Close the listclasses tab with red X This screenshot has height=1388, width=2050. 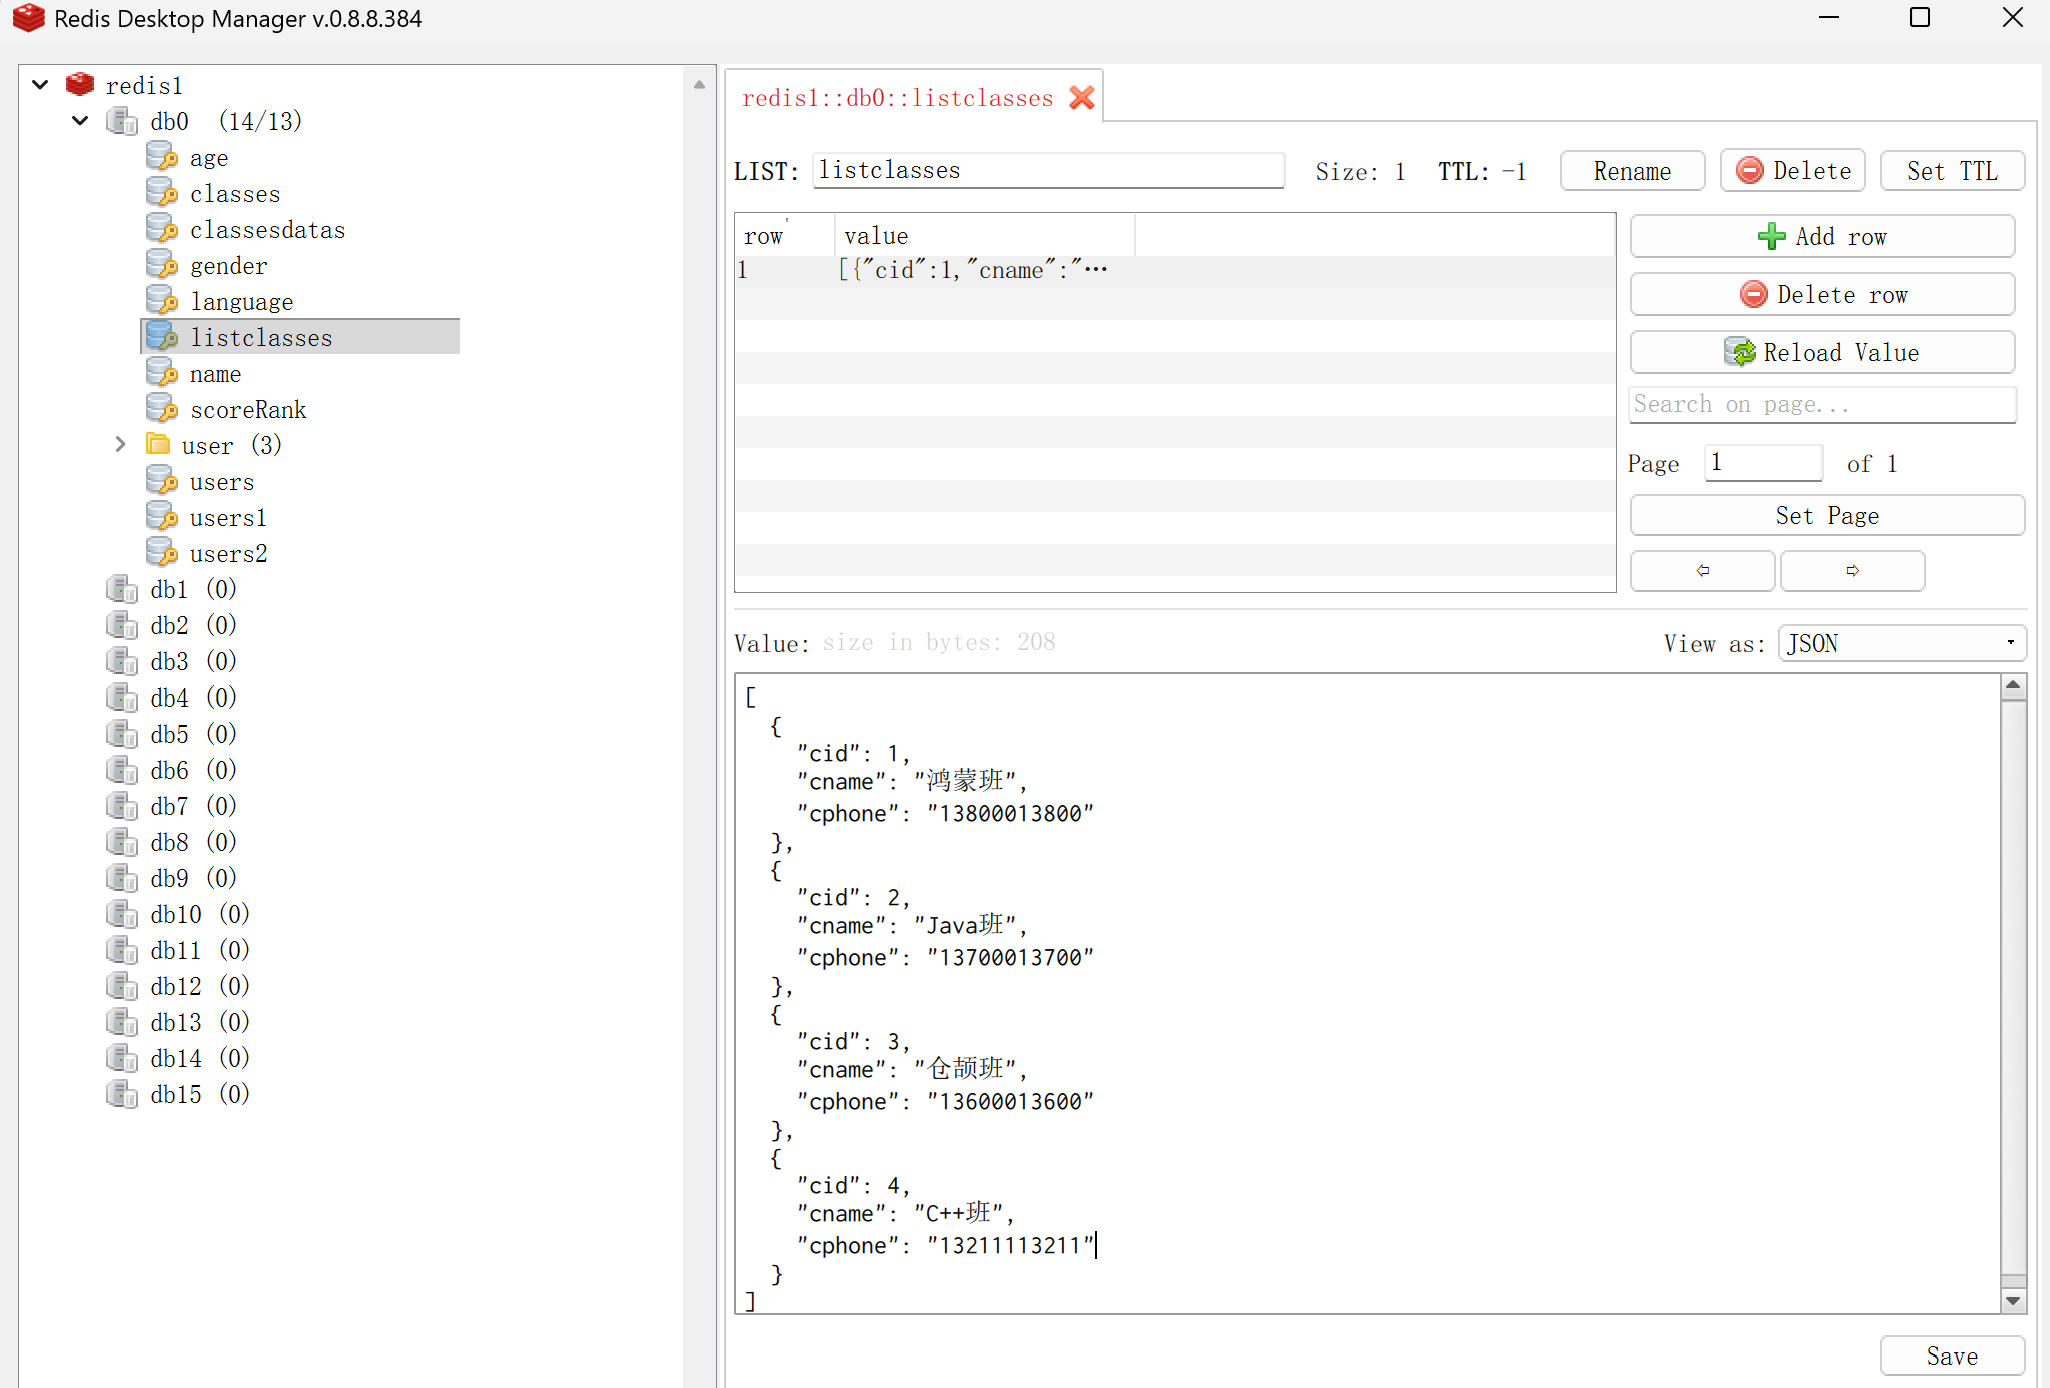coord(1082,98)
